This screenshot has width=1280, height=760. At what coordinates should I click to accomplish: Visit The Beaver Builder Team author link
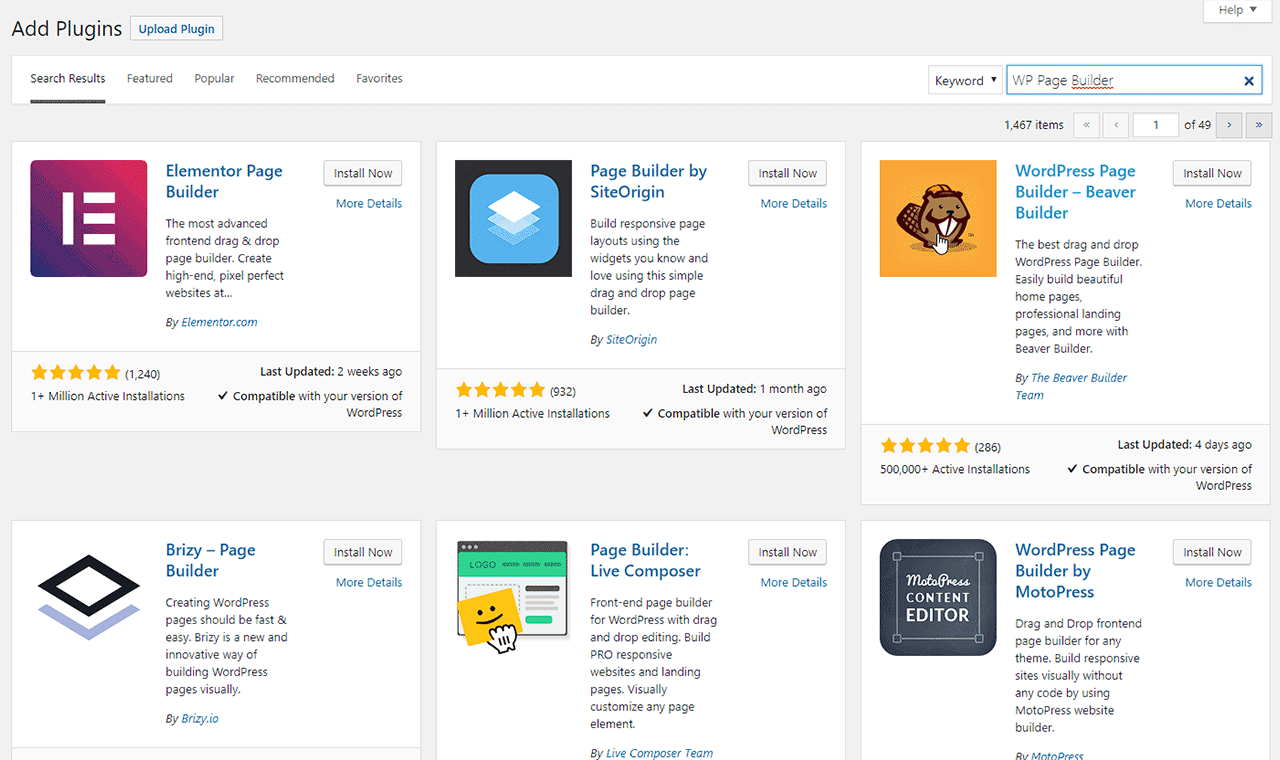(x=1071, y=386)
